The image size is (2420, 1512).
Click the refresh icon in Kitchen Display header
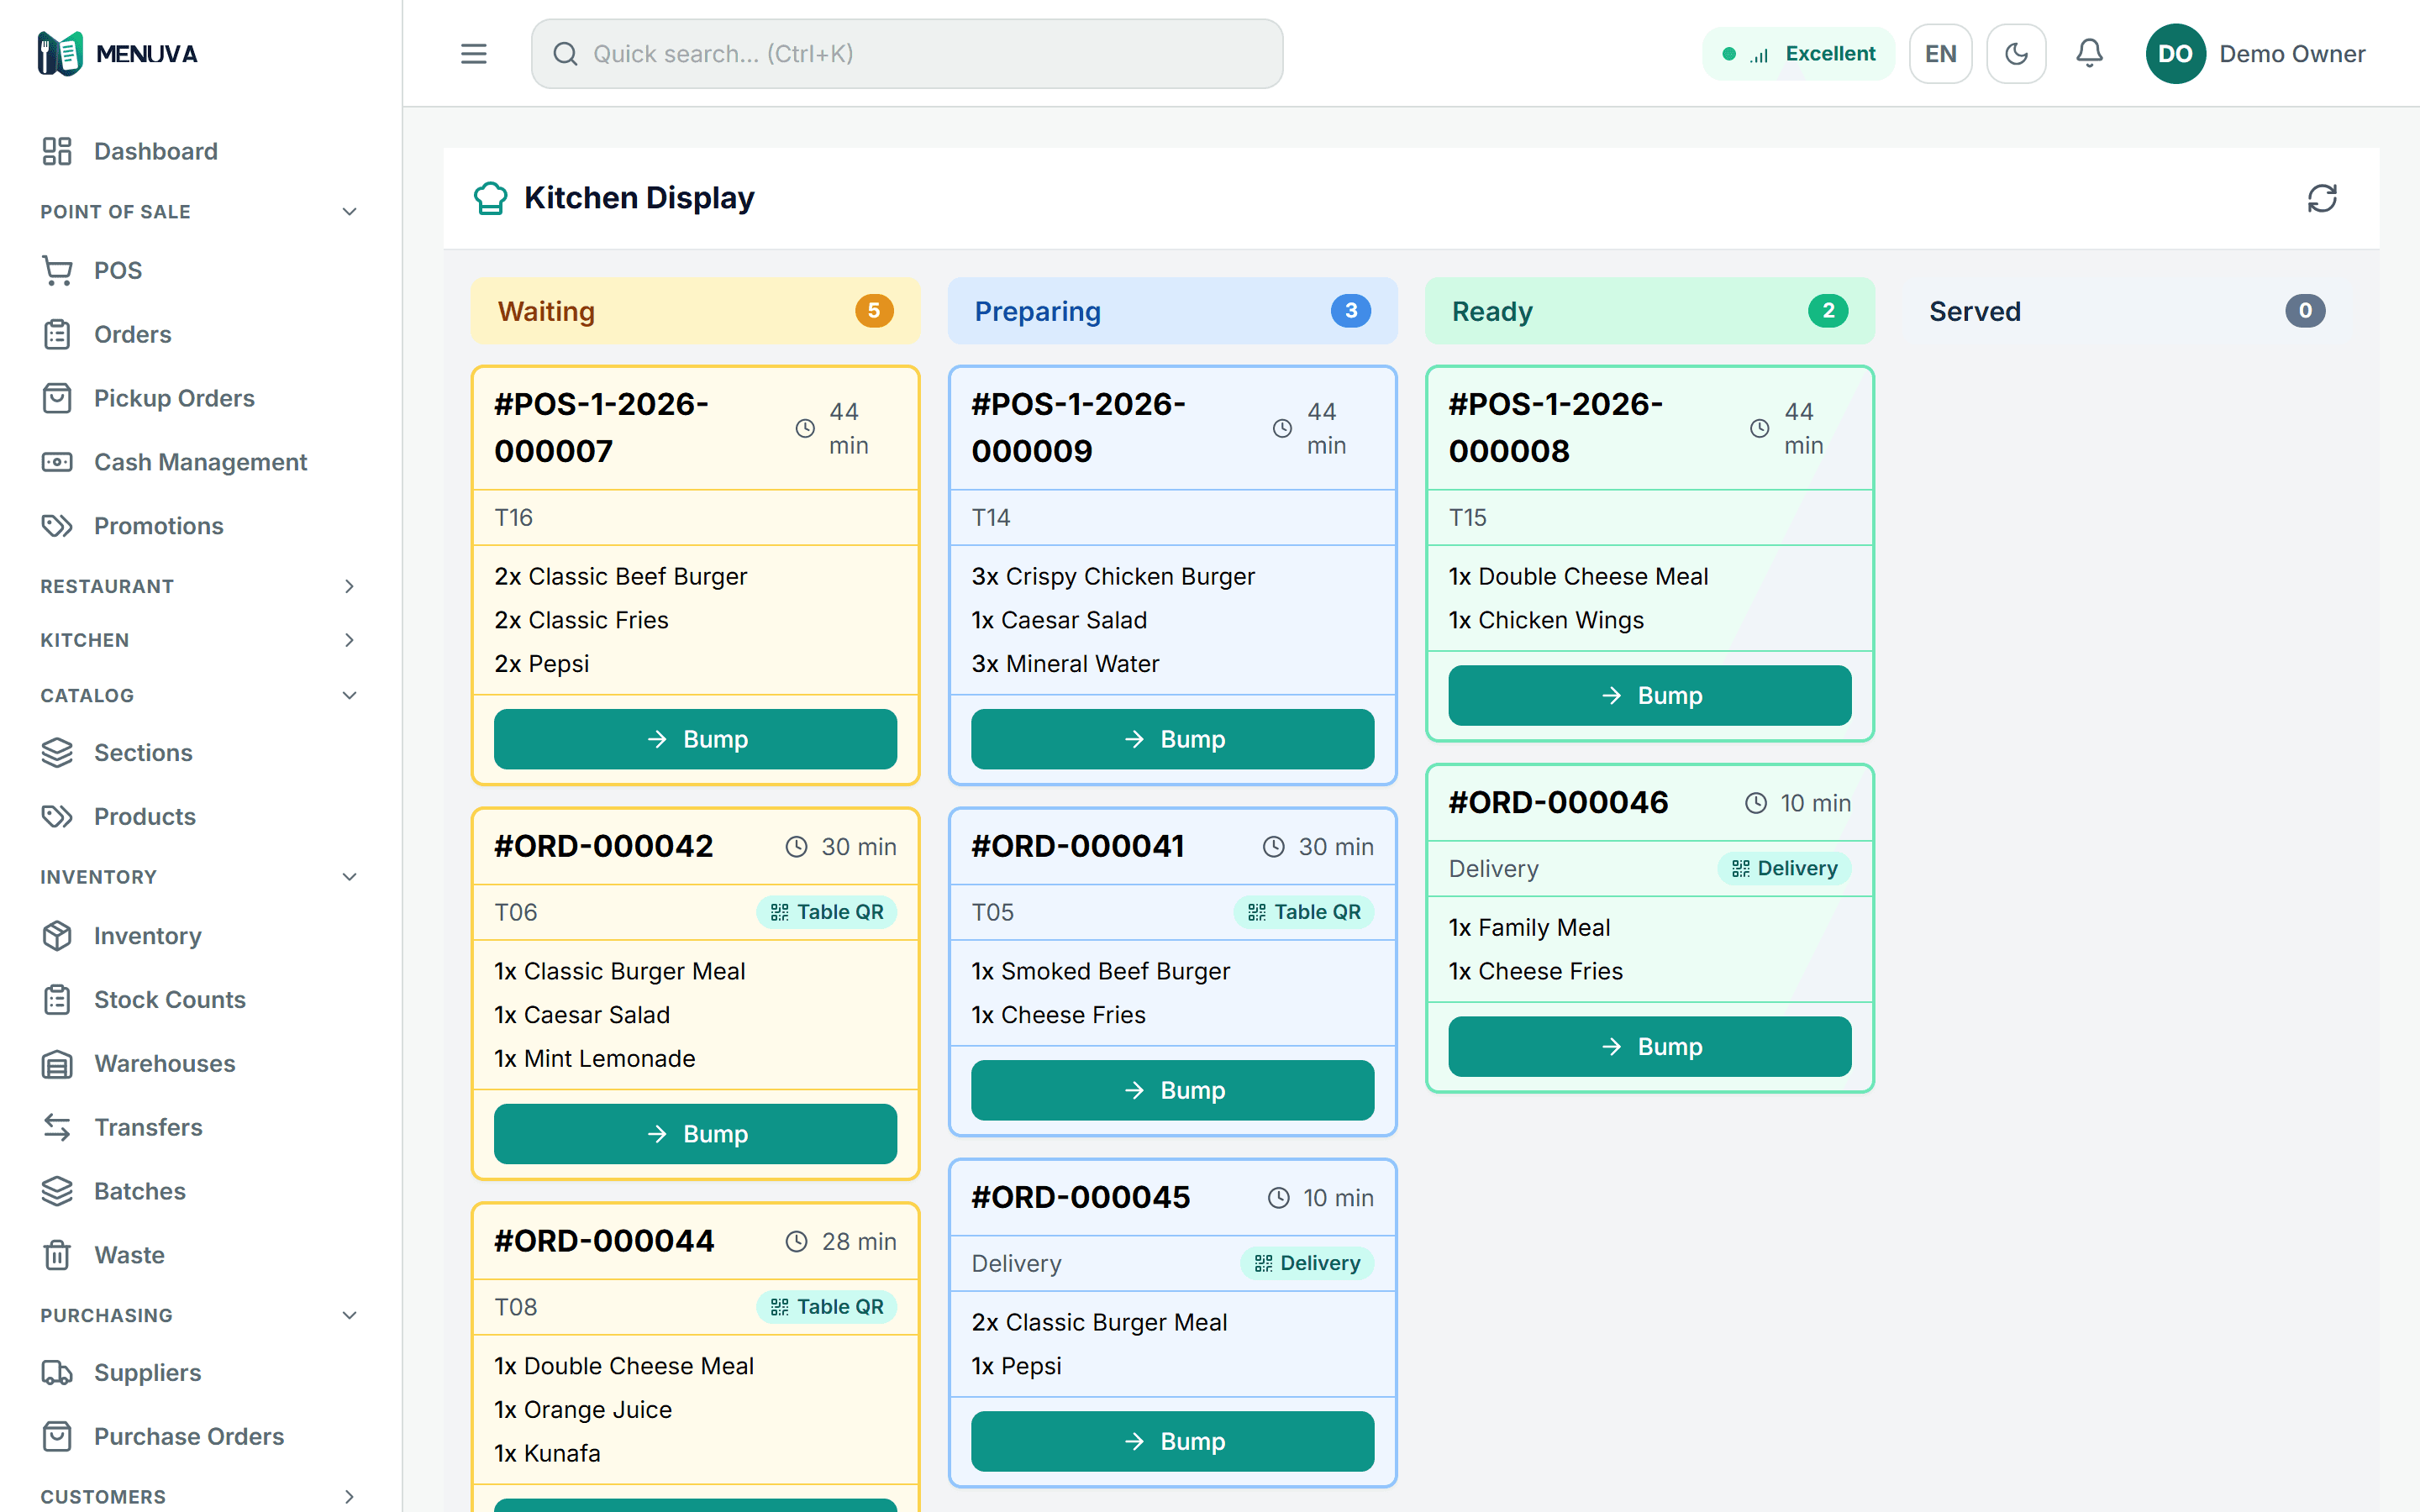click(2321, 198)
